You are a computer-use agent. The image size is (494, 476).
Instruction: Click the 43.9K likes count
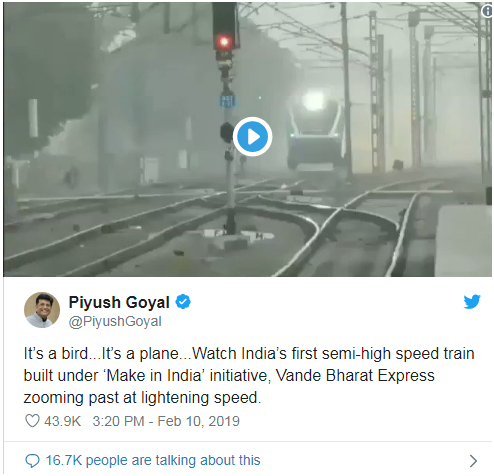point(62,421)
